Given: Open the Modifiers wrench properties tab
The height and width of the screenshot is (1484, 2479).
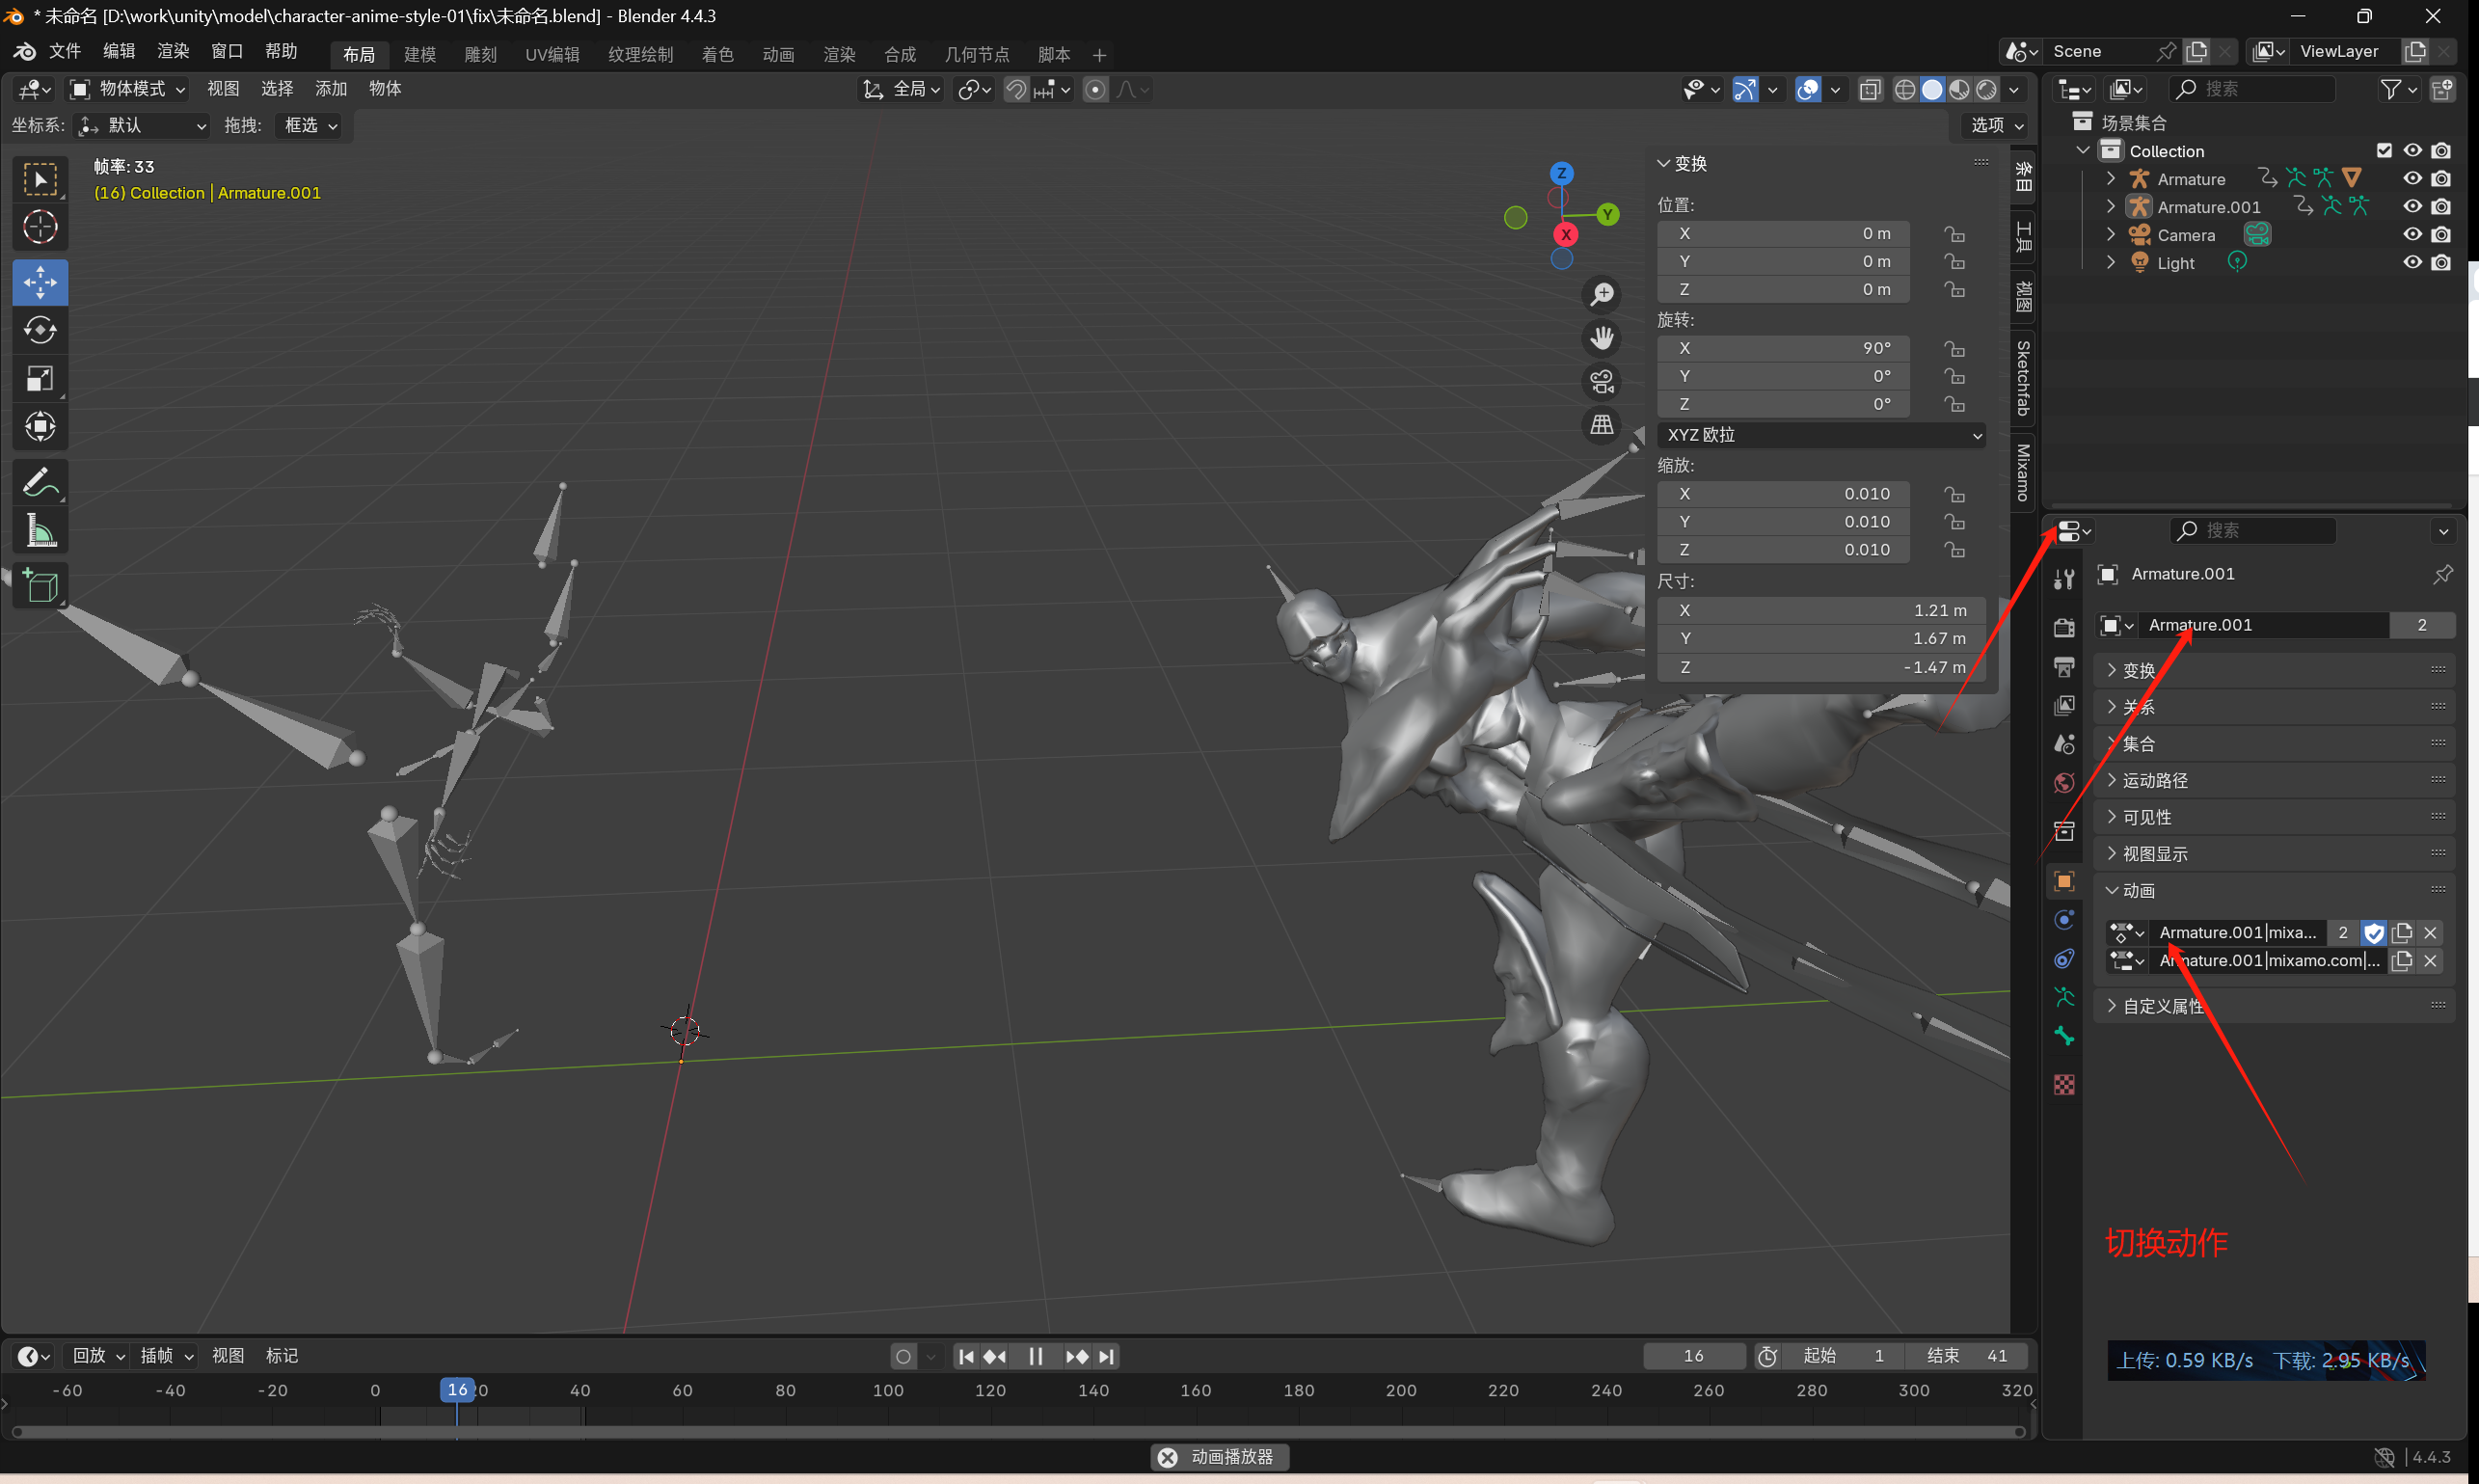Looking at the screenshot, I should (2064, 580).
